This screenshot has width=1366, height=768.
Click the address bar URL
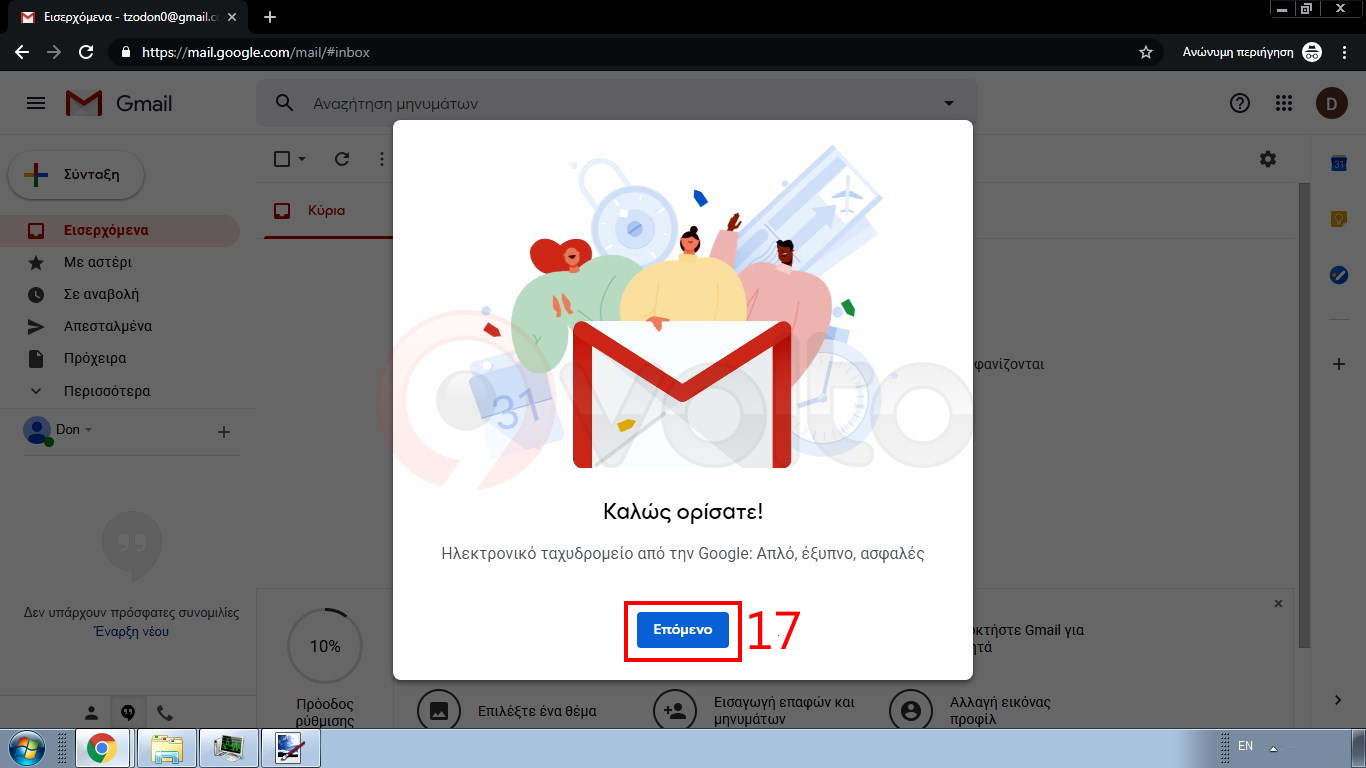tap(256, 52)
